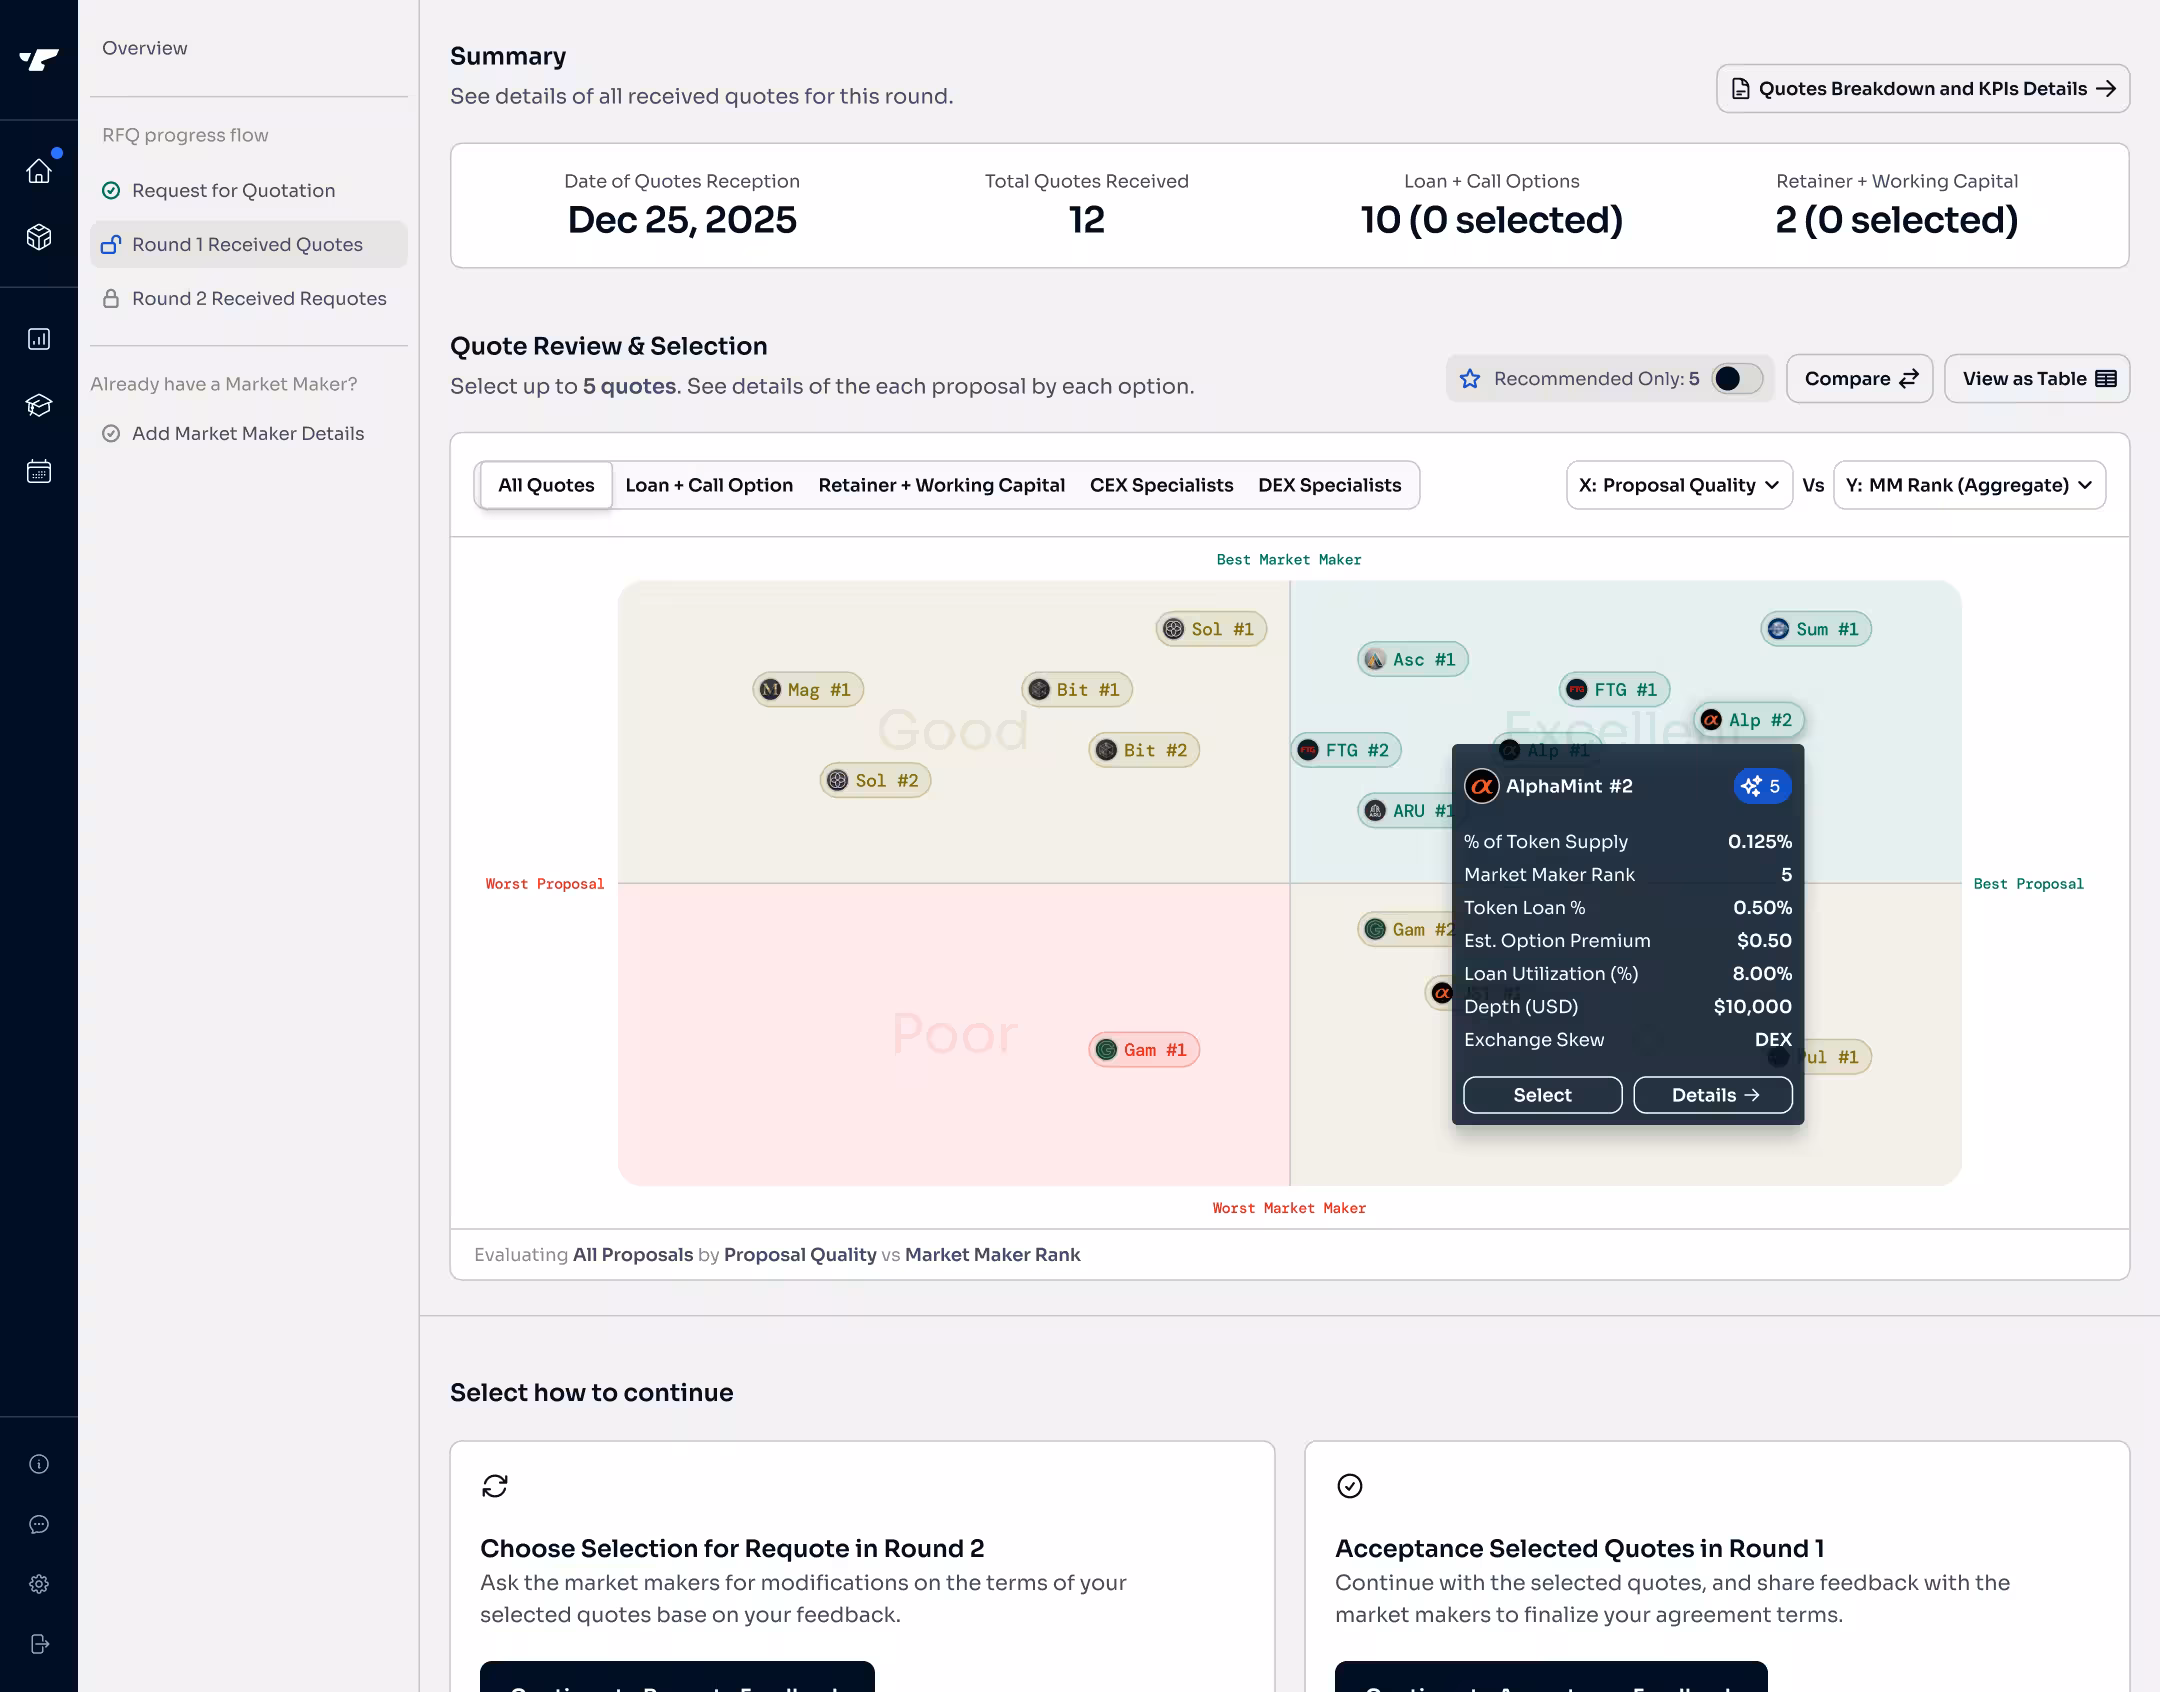The height and width of the screenshot is (1692, 2160).
Task: Open the bar chart analytics sidebar icon
Action: [x=39, y=339]
